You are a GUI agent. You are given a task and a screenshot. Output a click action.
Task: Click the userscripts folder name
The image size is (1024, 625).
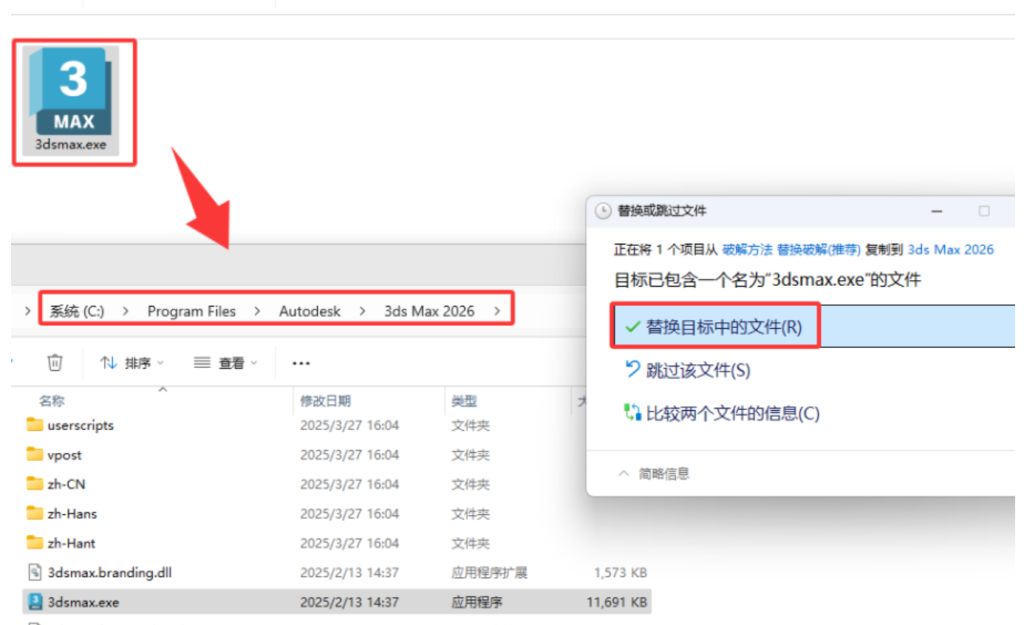pyautogui.click(x=80, y=426)
